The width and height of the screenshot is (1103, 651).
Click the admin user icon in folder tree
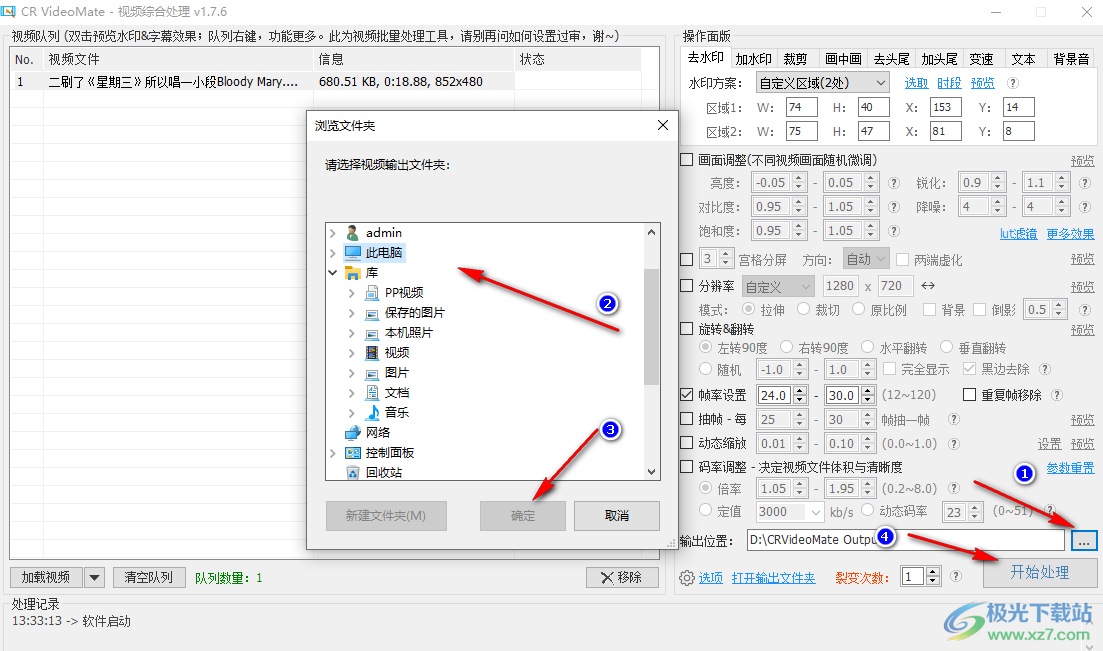coord(352,232)
